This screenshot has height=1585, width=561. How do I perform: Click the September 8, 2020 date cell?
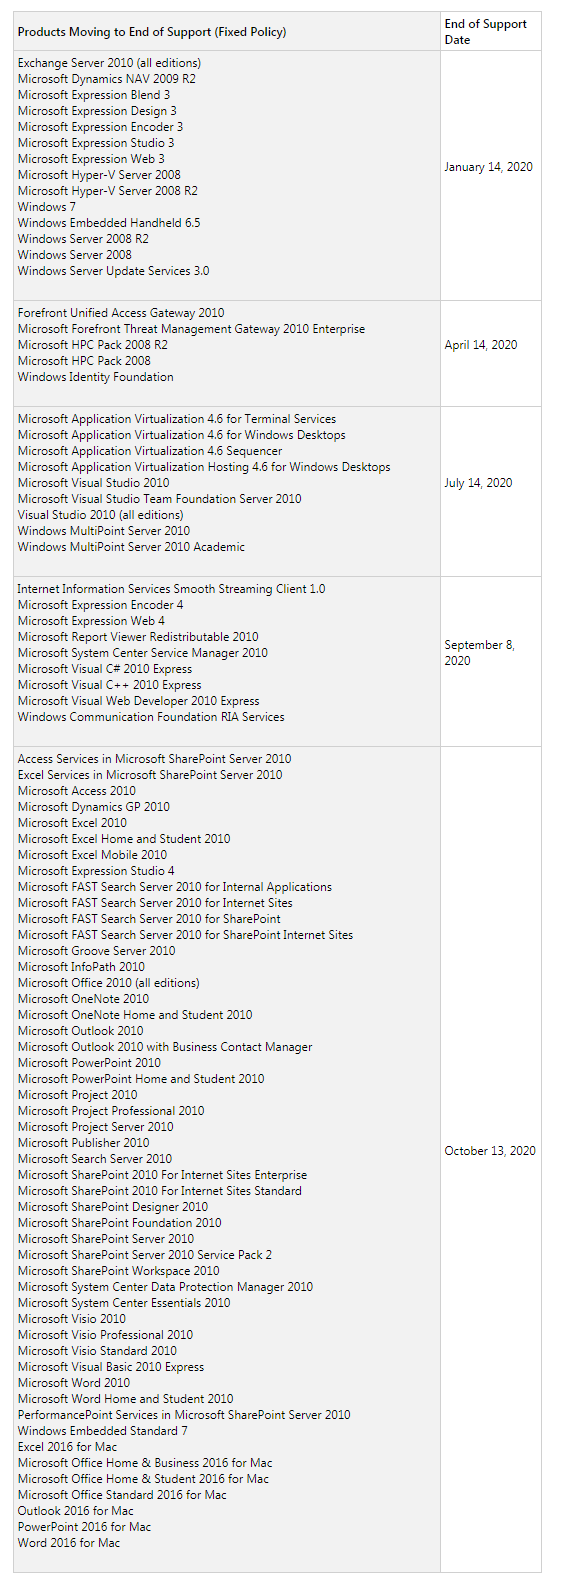480,653
